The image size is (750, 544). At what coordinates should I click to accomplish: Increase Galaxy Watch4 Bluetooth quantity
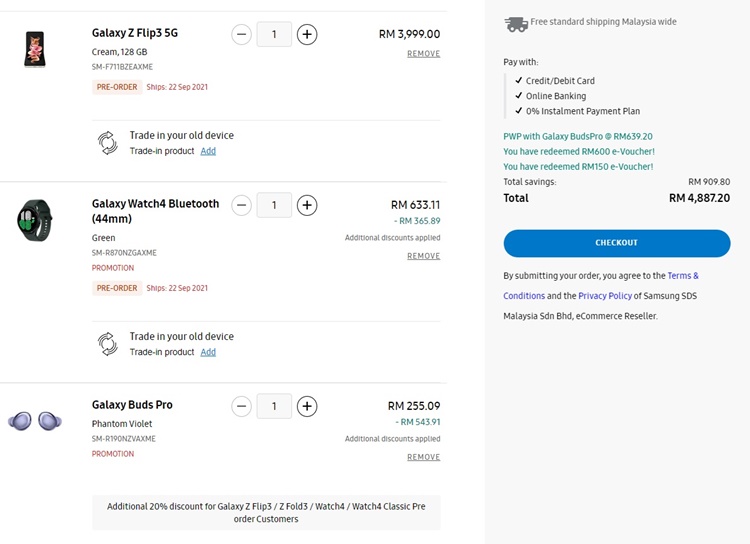pyautogui.click(x=307, y=205)
